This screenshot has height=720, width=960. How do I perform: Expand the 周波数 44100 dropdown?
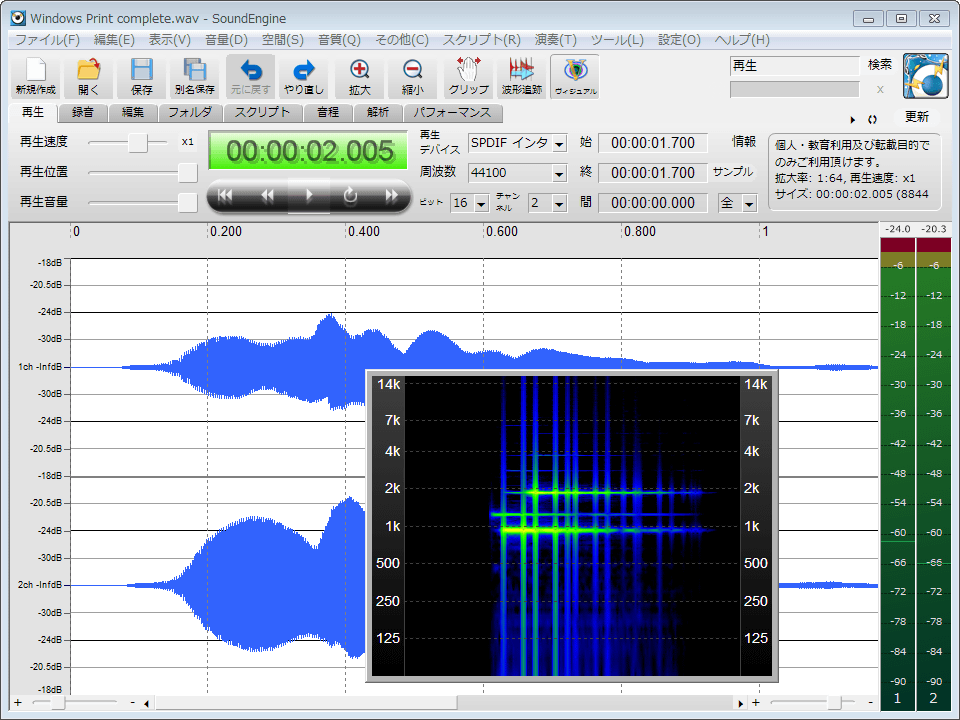tap(559, 174)
